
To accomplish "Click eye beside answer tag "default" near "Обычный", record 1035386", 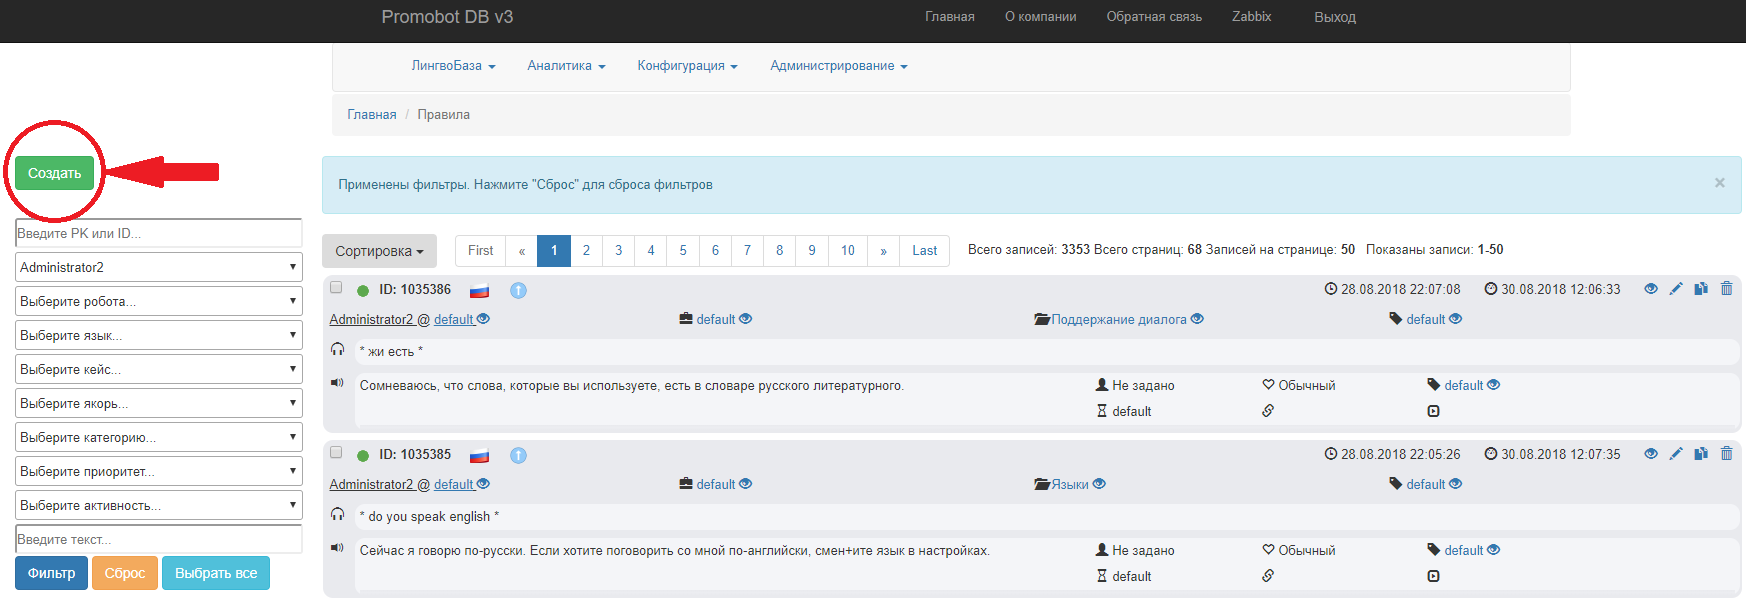I will tap(1493, 385).
